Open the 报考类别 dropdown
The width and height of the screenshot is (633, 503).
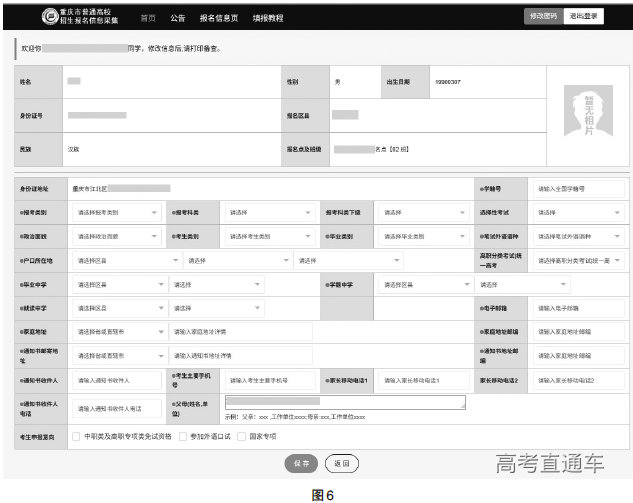tap(117, 212)
